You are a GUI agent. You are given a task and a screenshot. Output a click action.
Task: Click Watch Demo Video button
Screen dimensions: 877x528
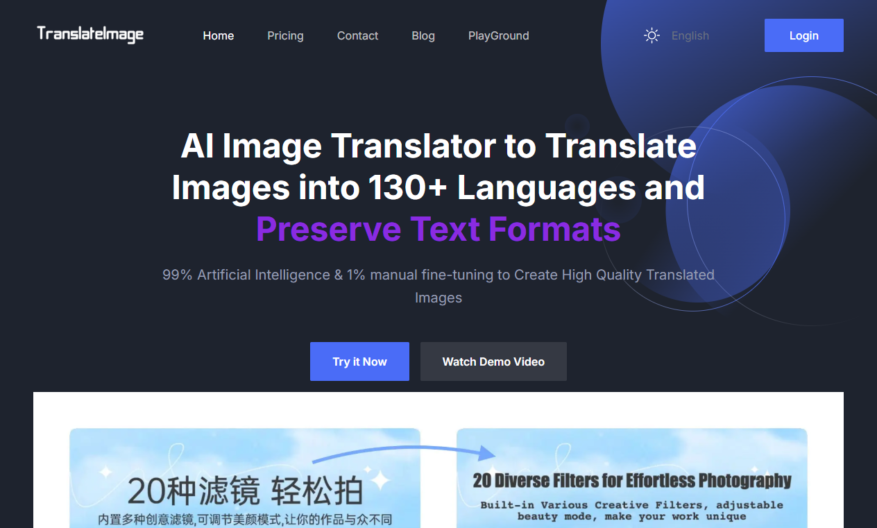(x=493, y=361)
